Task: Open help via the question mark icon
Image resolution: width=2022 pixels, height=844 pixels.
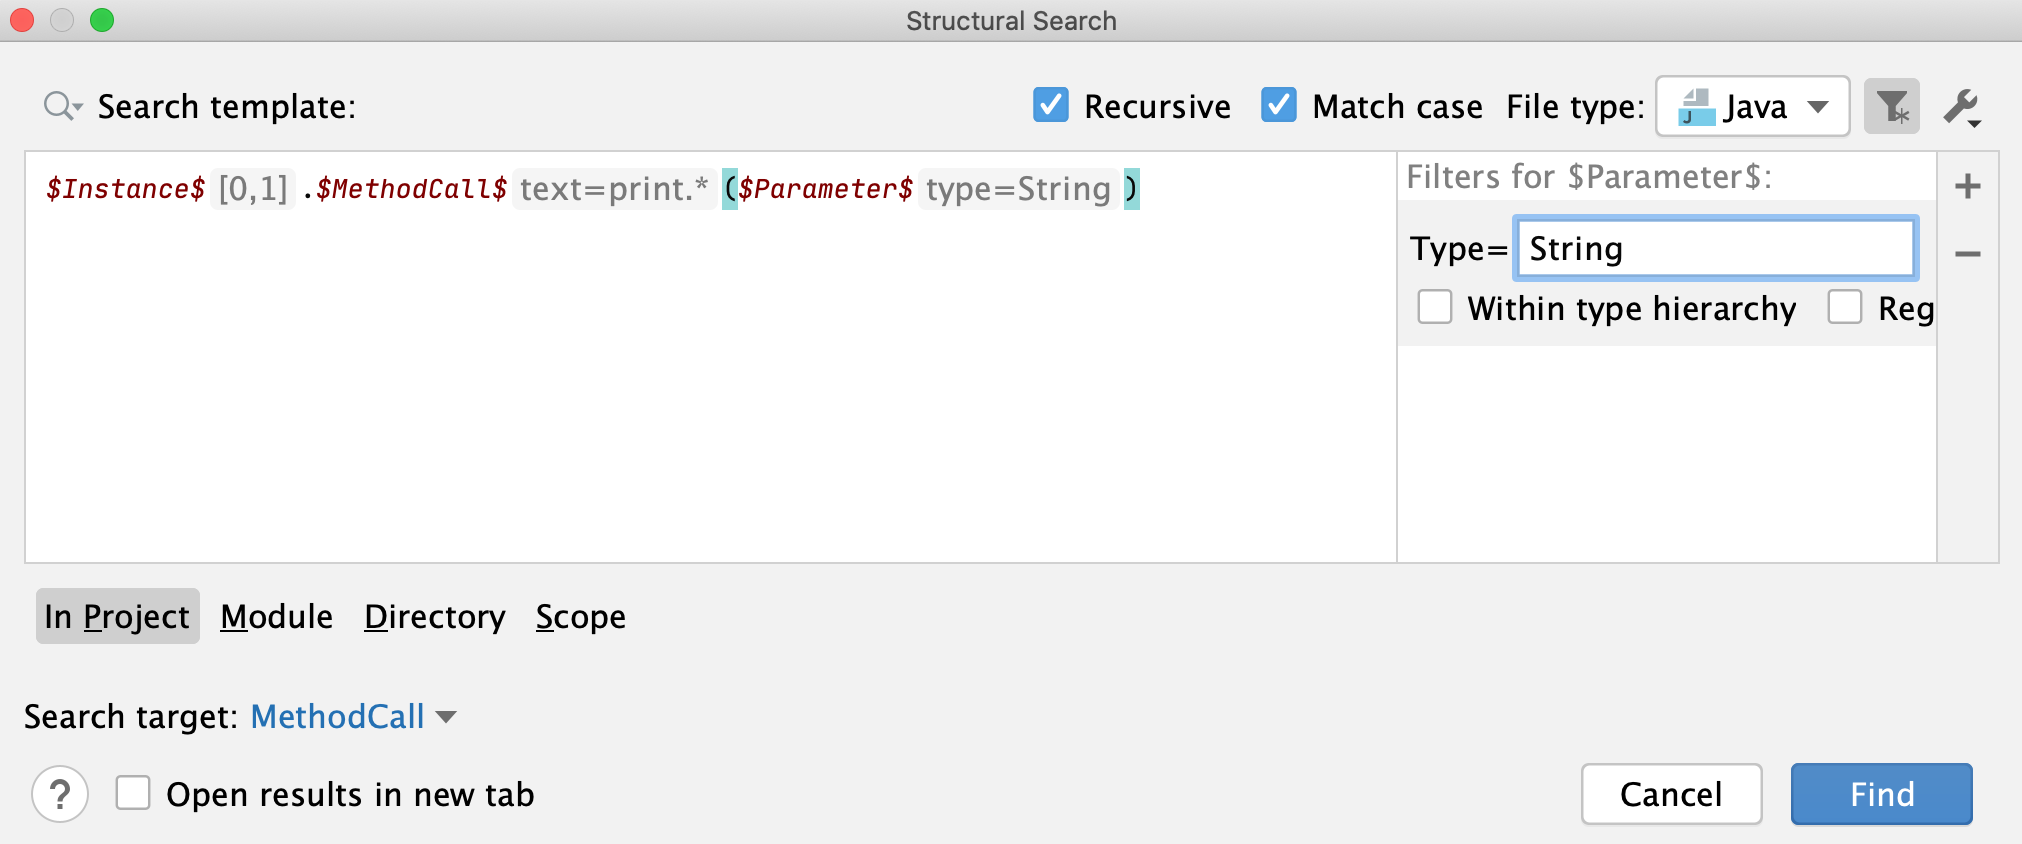Action: pos(59,793)
